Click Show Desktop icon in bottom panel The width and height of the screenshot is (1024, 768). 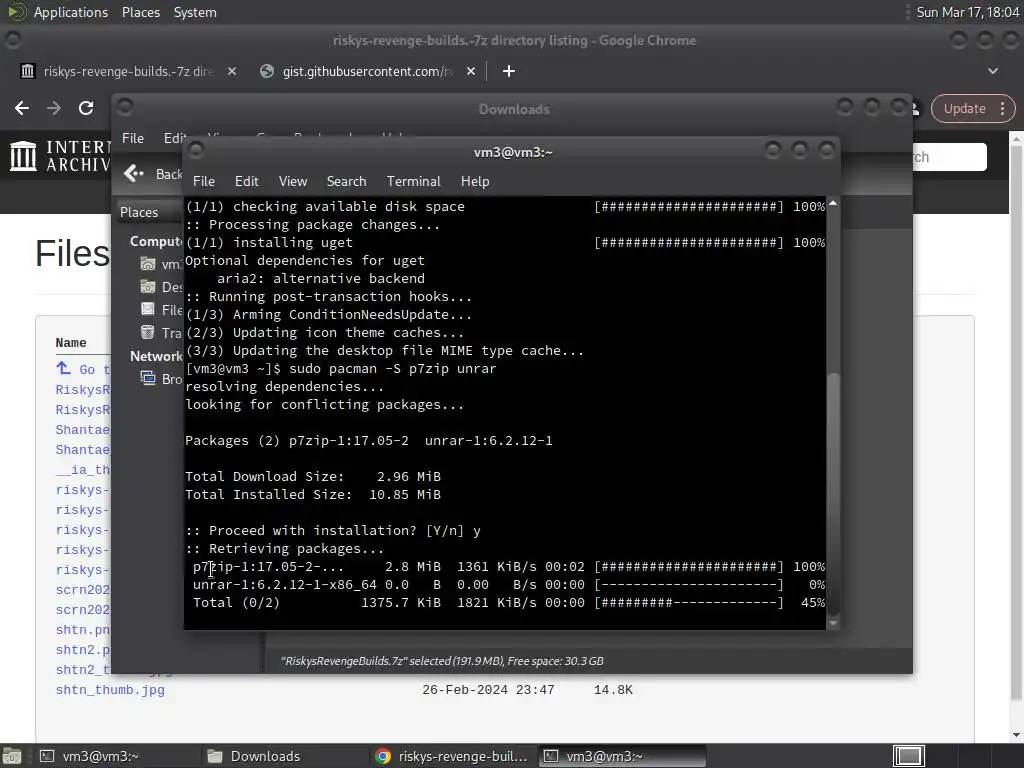(12, 756)
